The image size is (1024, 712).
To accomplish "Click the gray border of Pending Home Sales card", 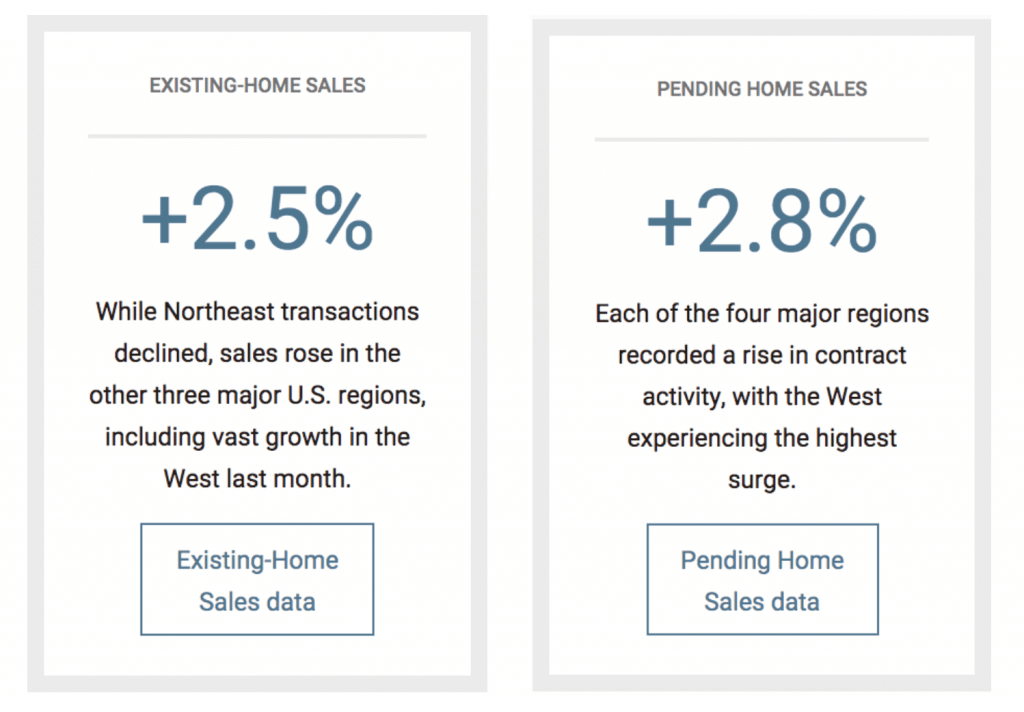I will tap(541, 355).
